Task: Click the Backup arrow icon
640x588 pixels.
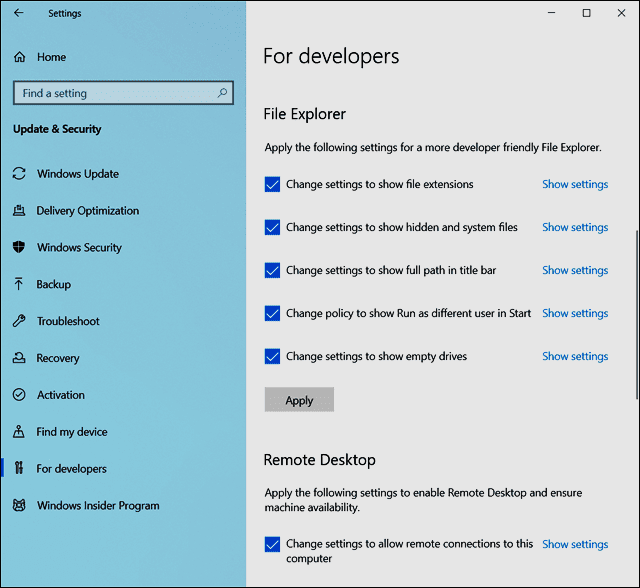Action: pos(19,284)
